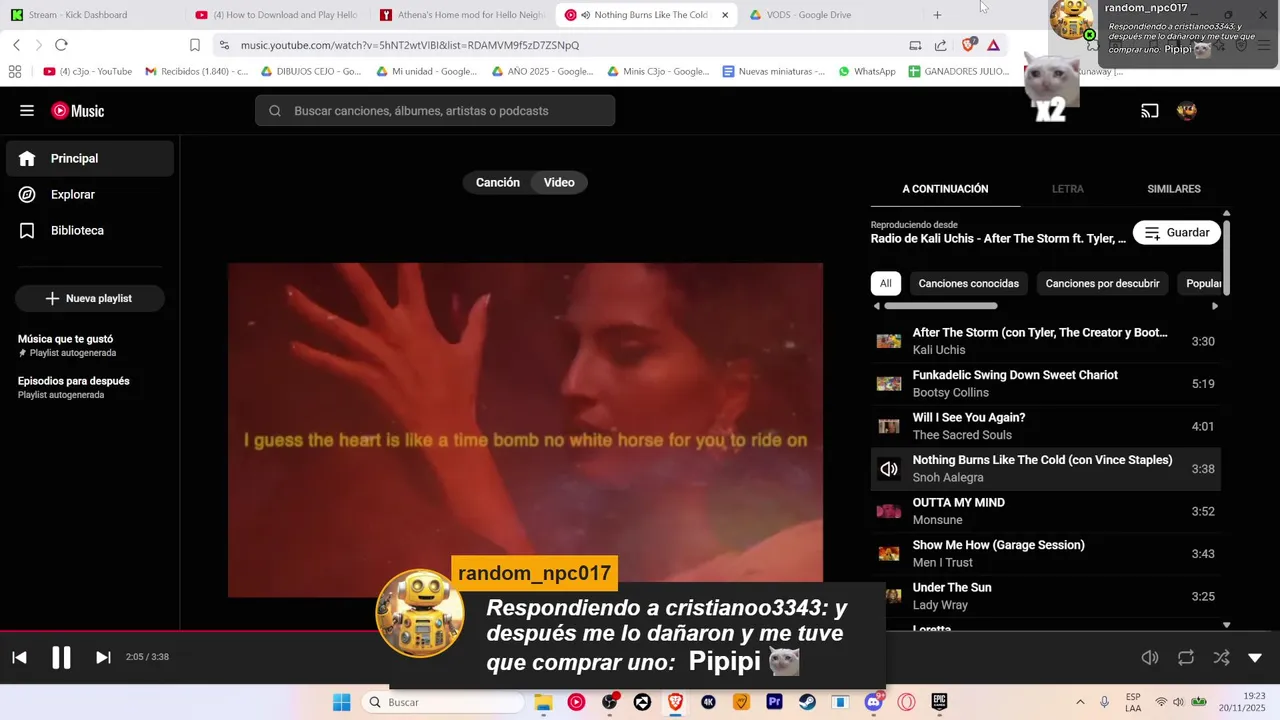Viewport: 1280px width, 720px height.
Task: Open the DIBUJOS CEJO bookmark folder
Action: [311, 72]
